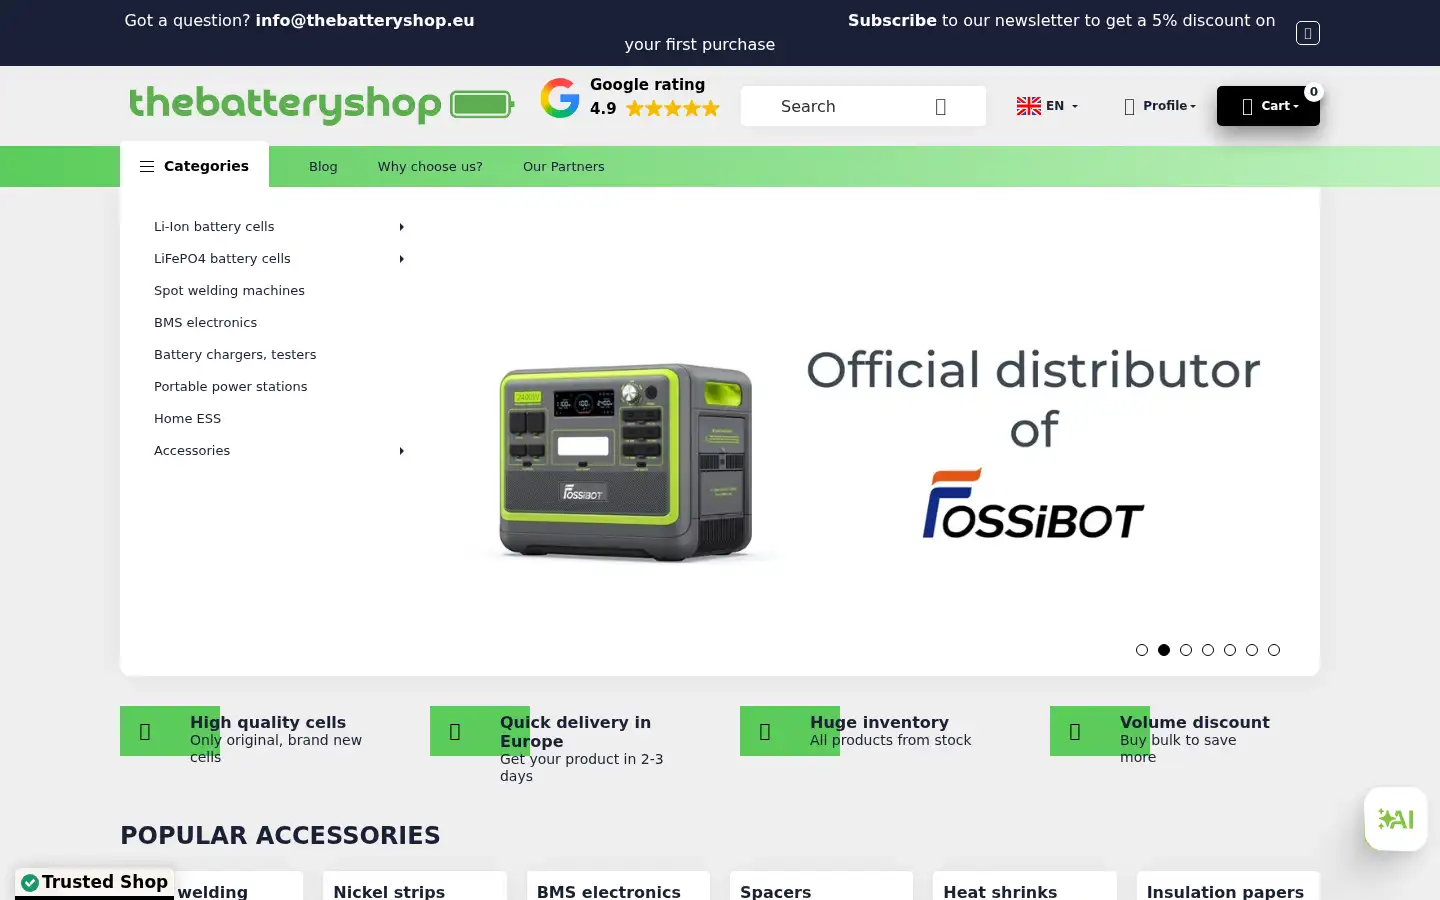The image size is (1440, 900).
Task: Open the EN language dropdown
Action: click(1048, 106)
